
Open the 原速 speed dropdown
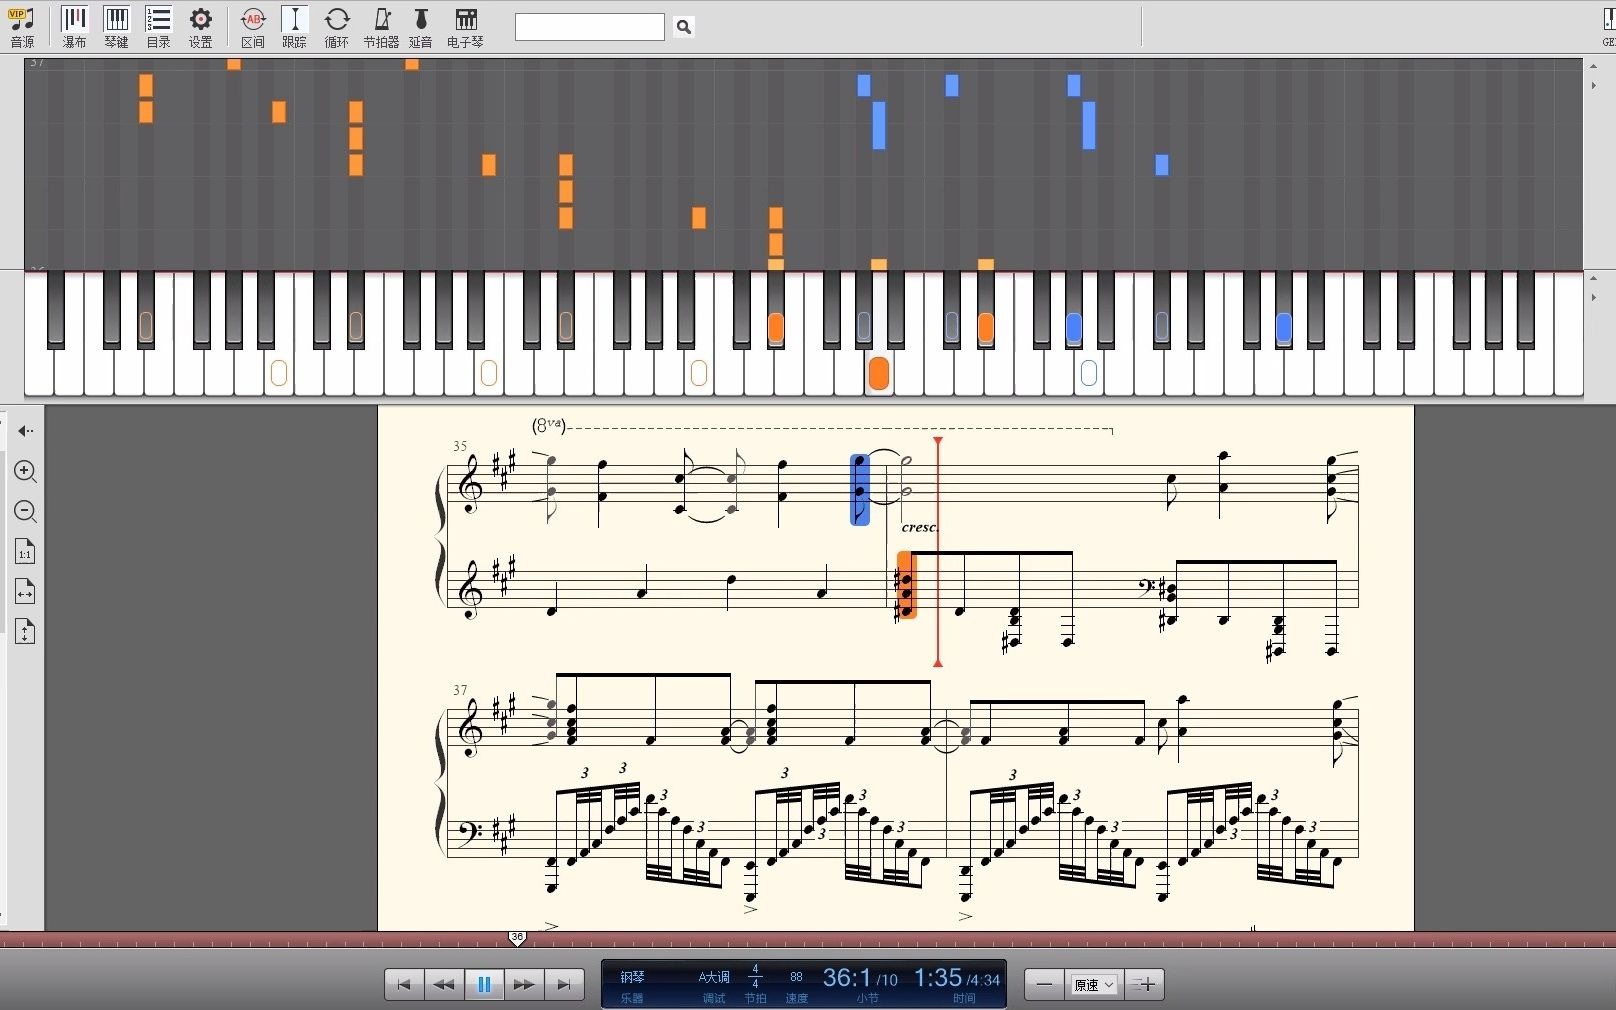click(x=1094, y=985)
